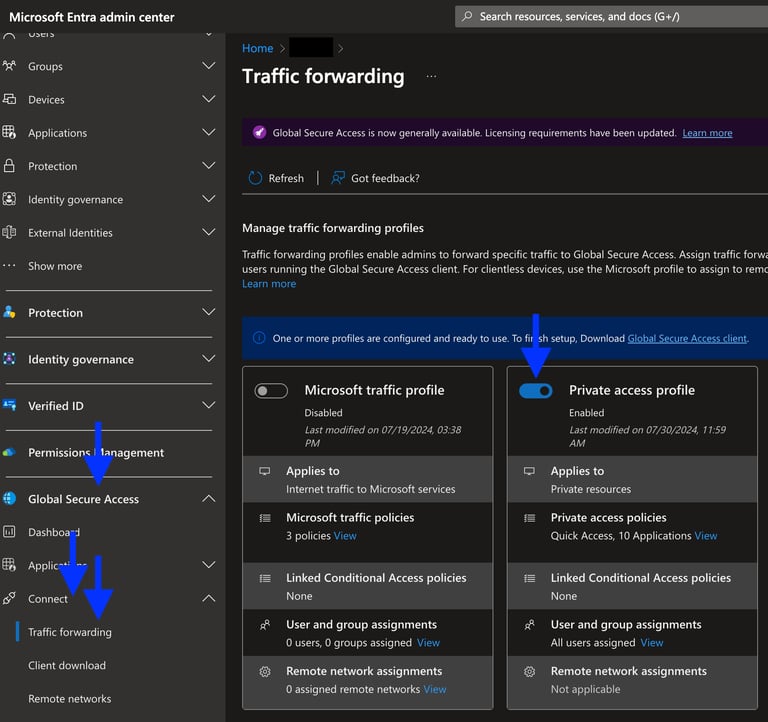Open Remote networks menu item

tap(70, 698)
